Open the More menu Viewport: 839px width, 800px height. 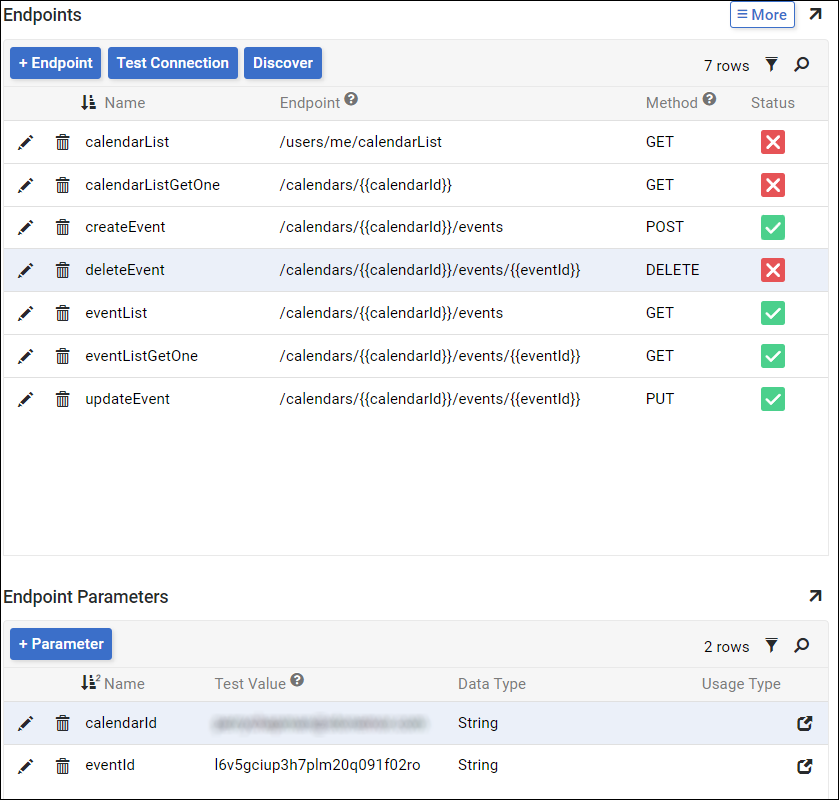click(x=762, y=15)
